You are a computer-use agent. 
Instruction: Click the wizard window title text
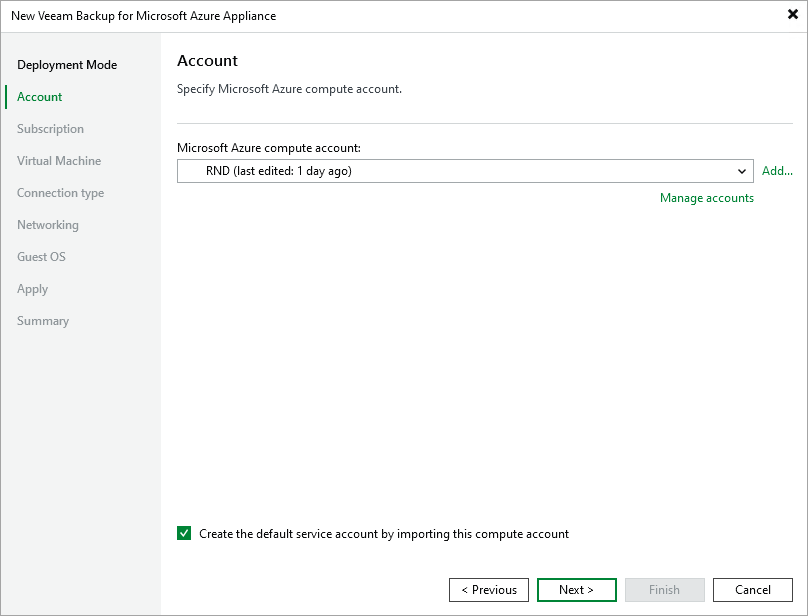(143, 16)
